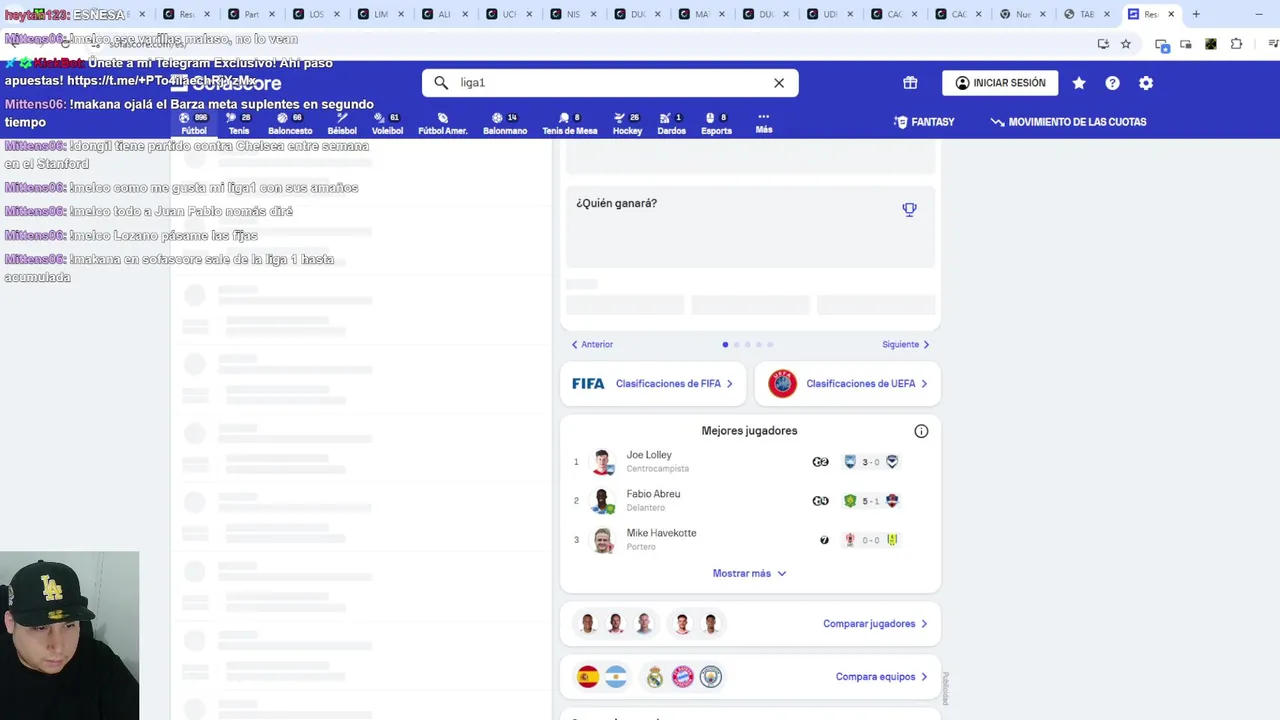Select the third carousel pagination dot
The height and width of the screenshot is (720, 1280).
(747, 344)
